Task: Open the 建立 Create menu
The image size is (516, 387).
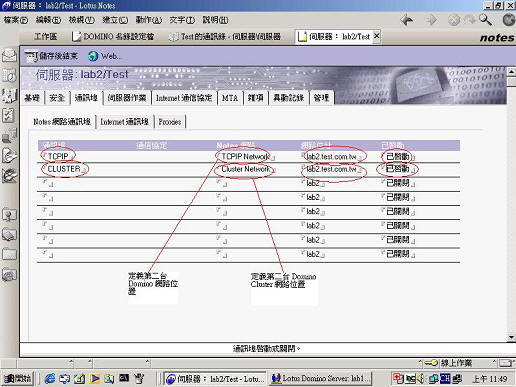Action: click(x=115, y=20)
